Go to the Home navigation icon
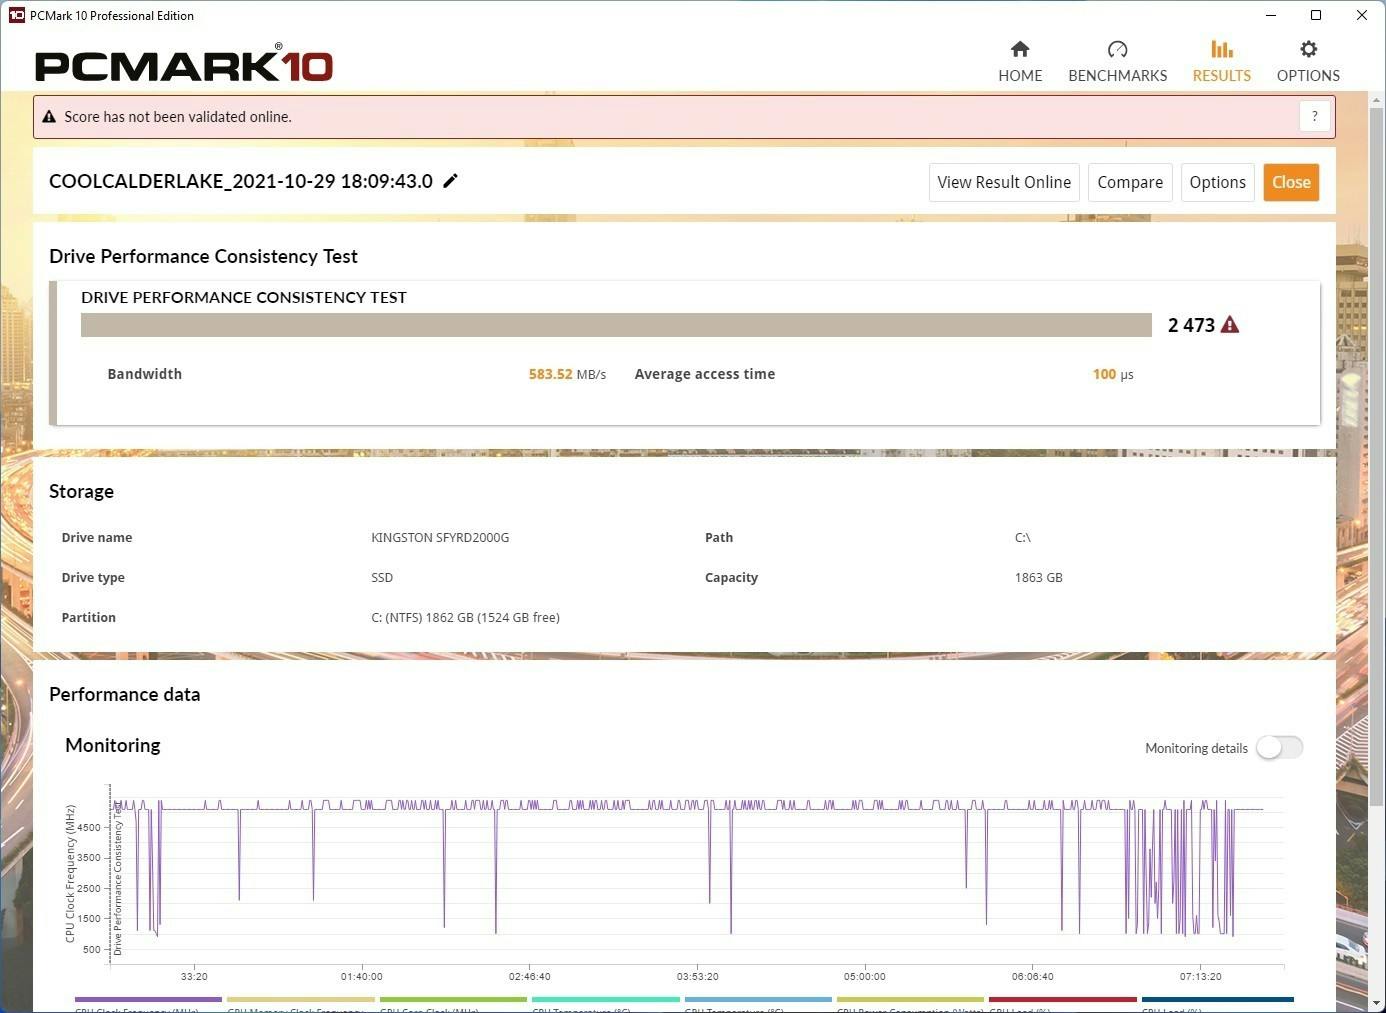The height and width of the screenshot is (1013, 1386). pyautogui.click(x=1019, y=50)
